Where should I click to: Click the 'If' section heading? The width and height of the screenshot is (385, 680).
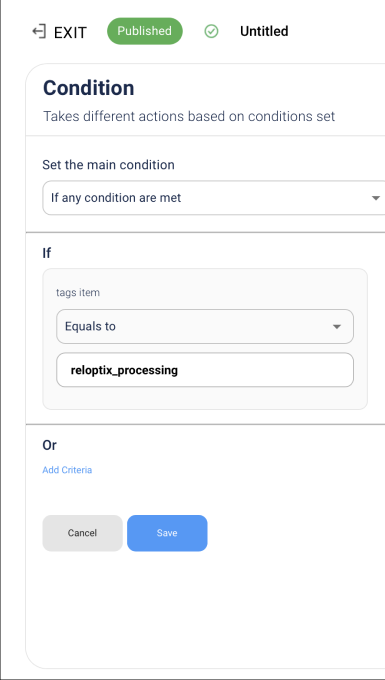coord(46,253)
